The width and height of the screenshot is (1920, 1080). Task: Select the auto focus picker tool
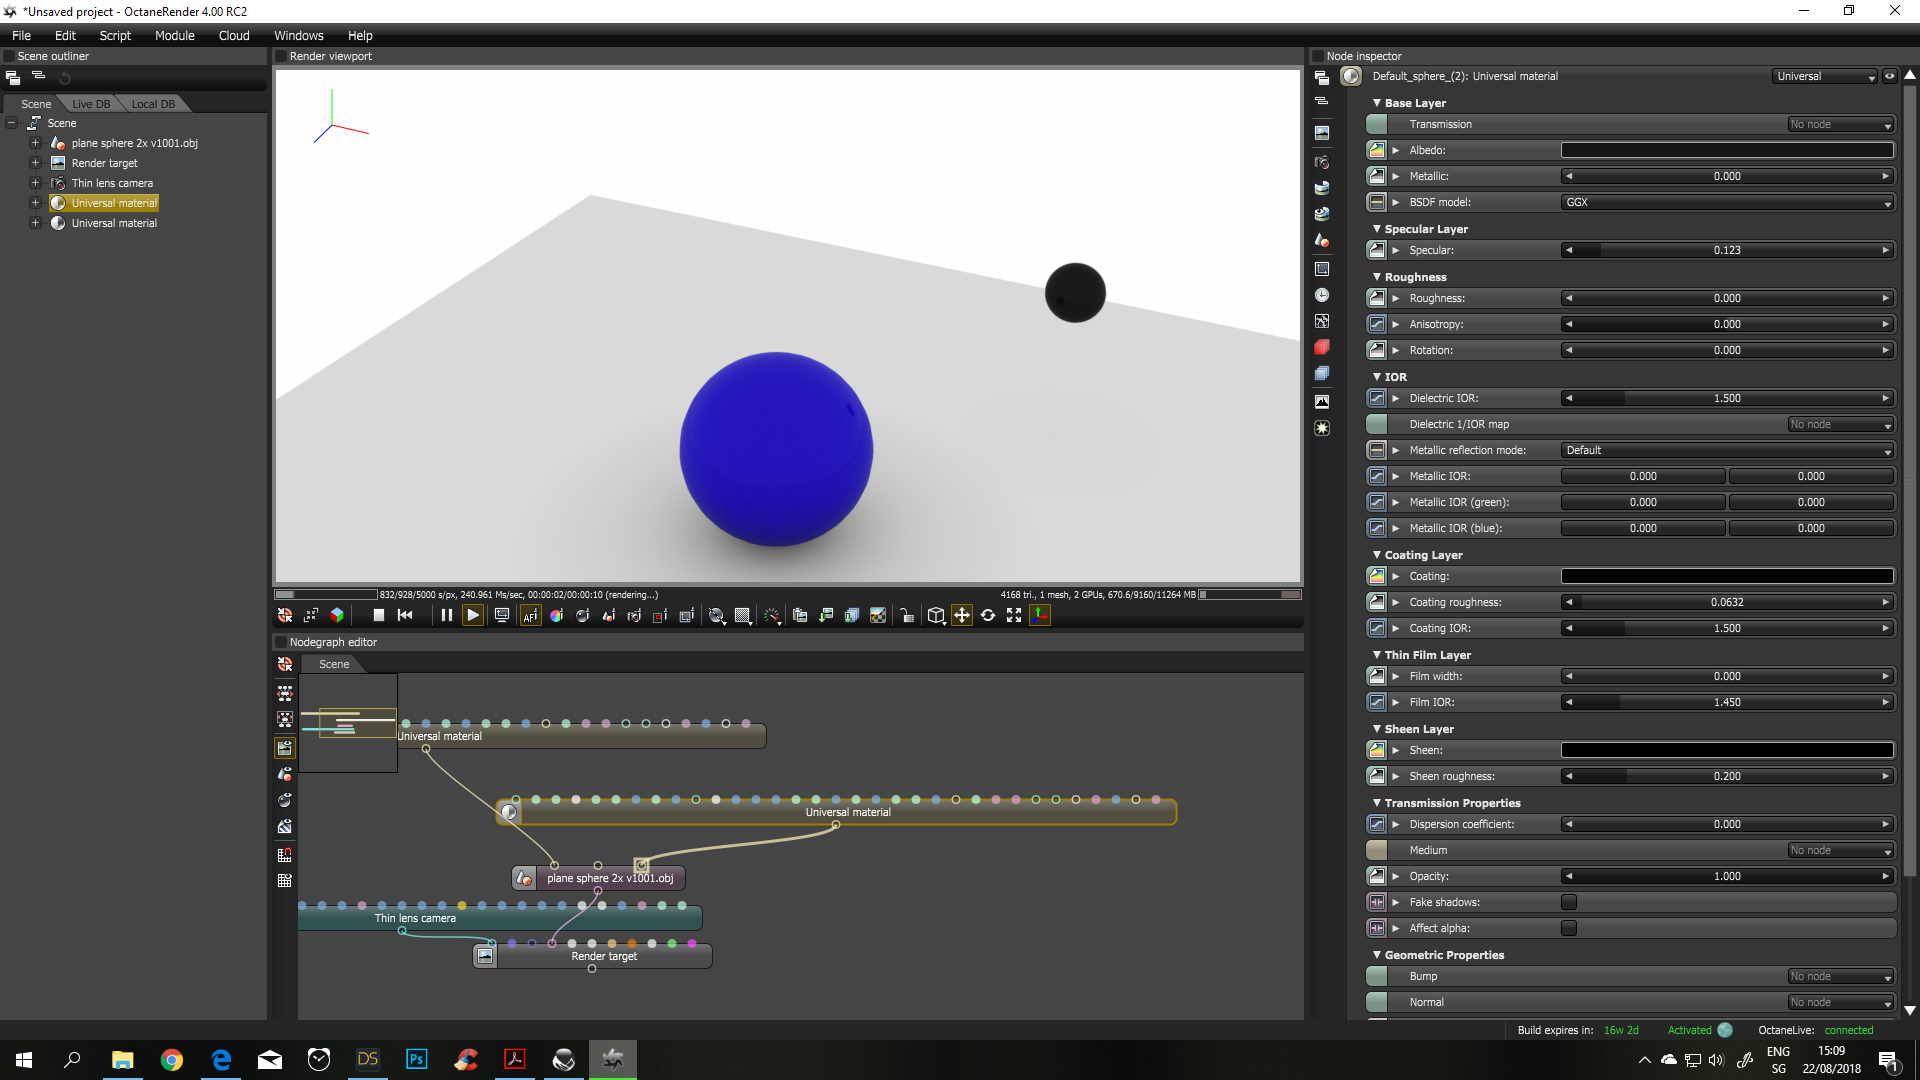[530, 616]
